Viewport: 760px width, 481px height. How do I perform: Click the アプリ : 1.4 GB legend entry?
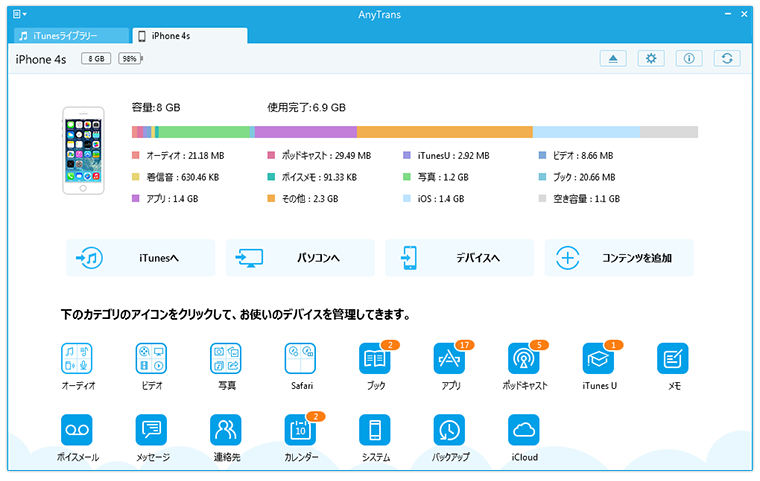coord(165,198)
